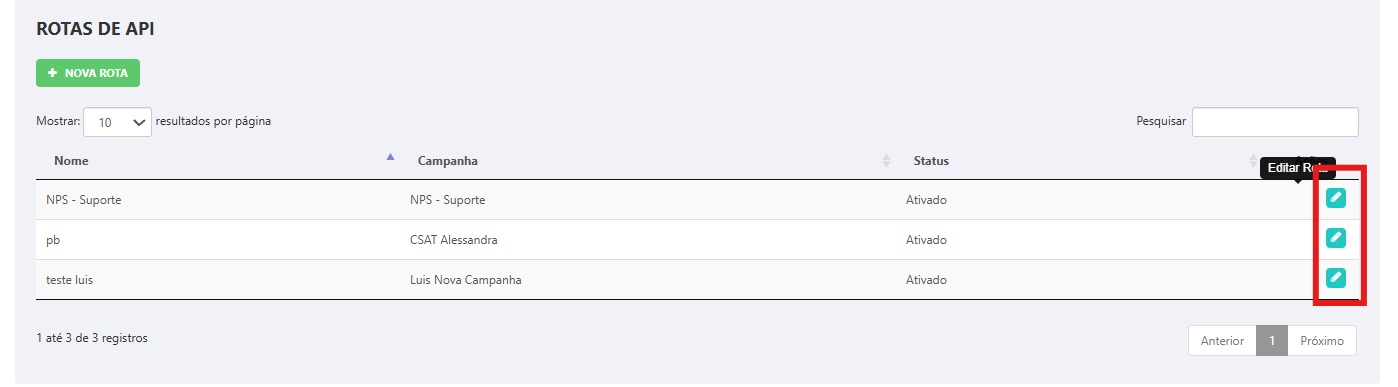1398x387 pixels.
Task: Edit the pb route
Action: click(1335, 238)
